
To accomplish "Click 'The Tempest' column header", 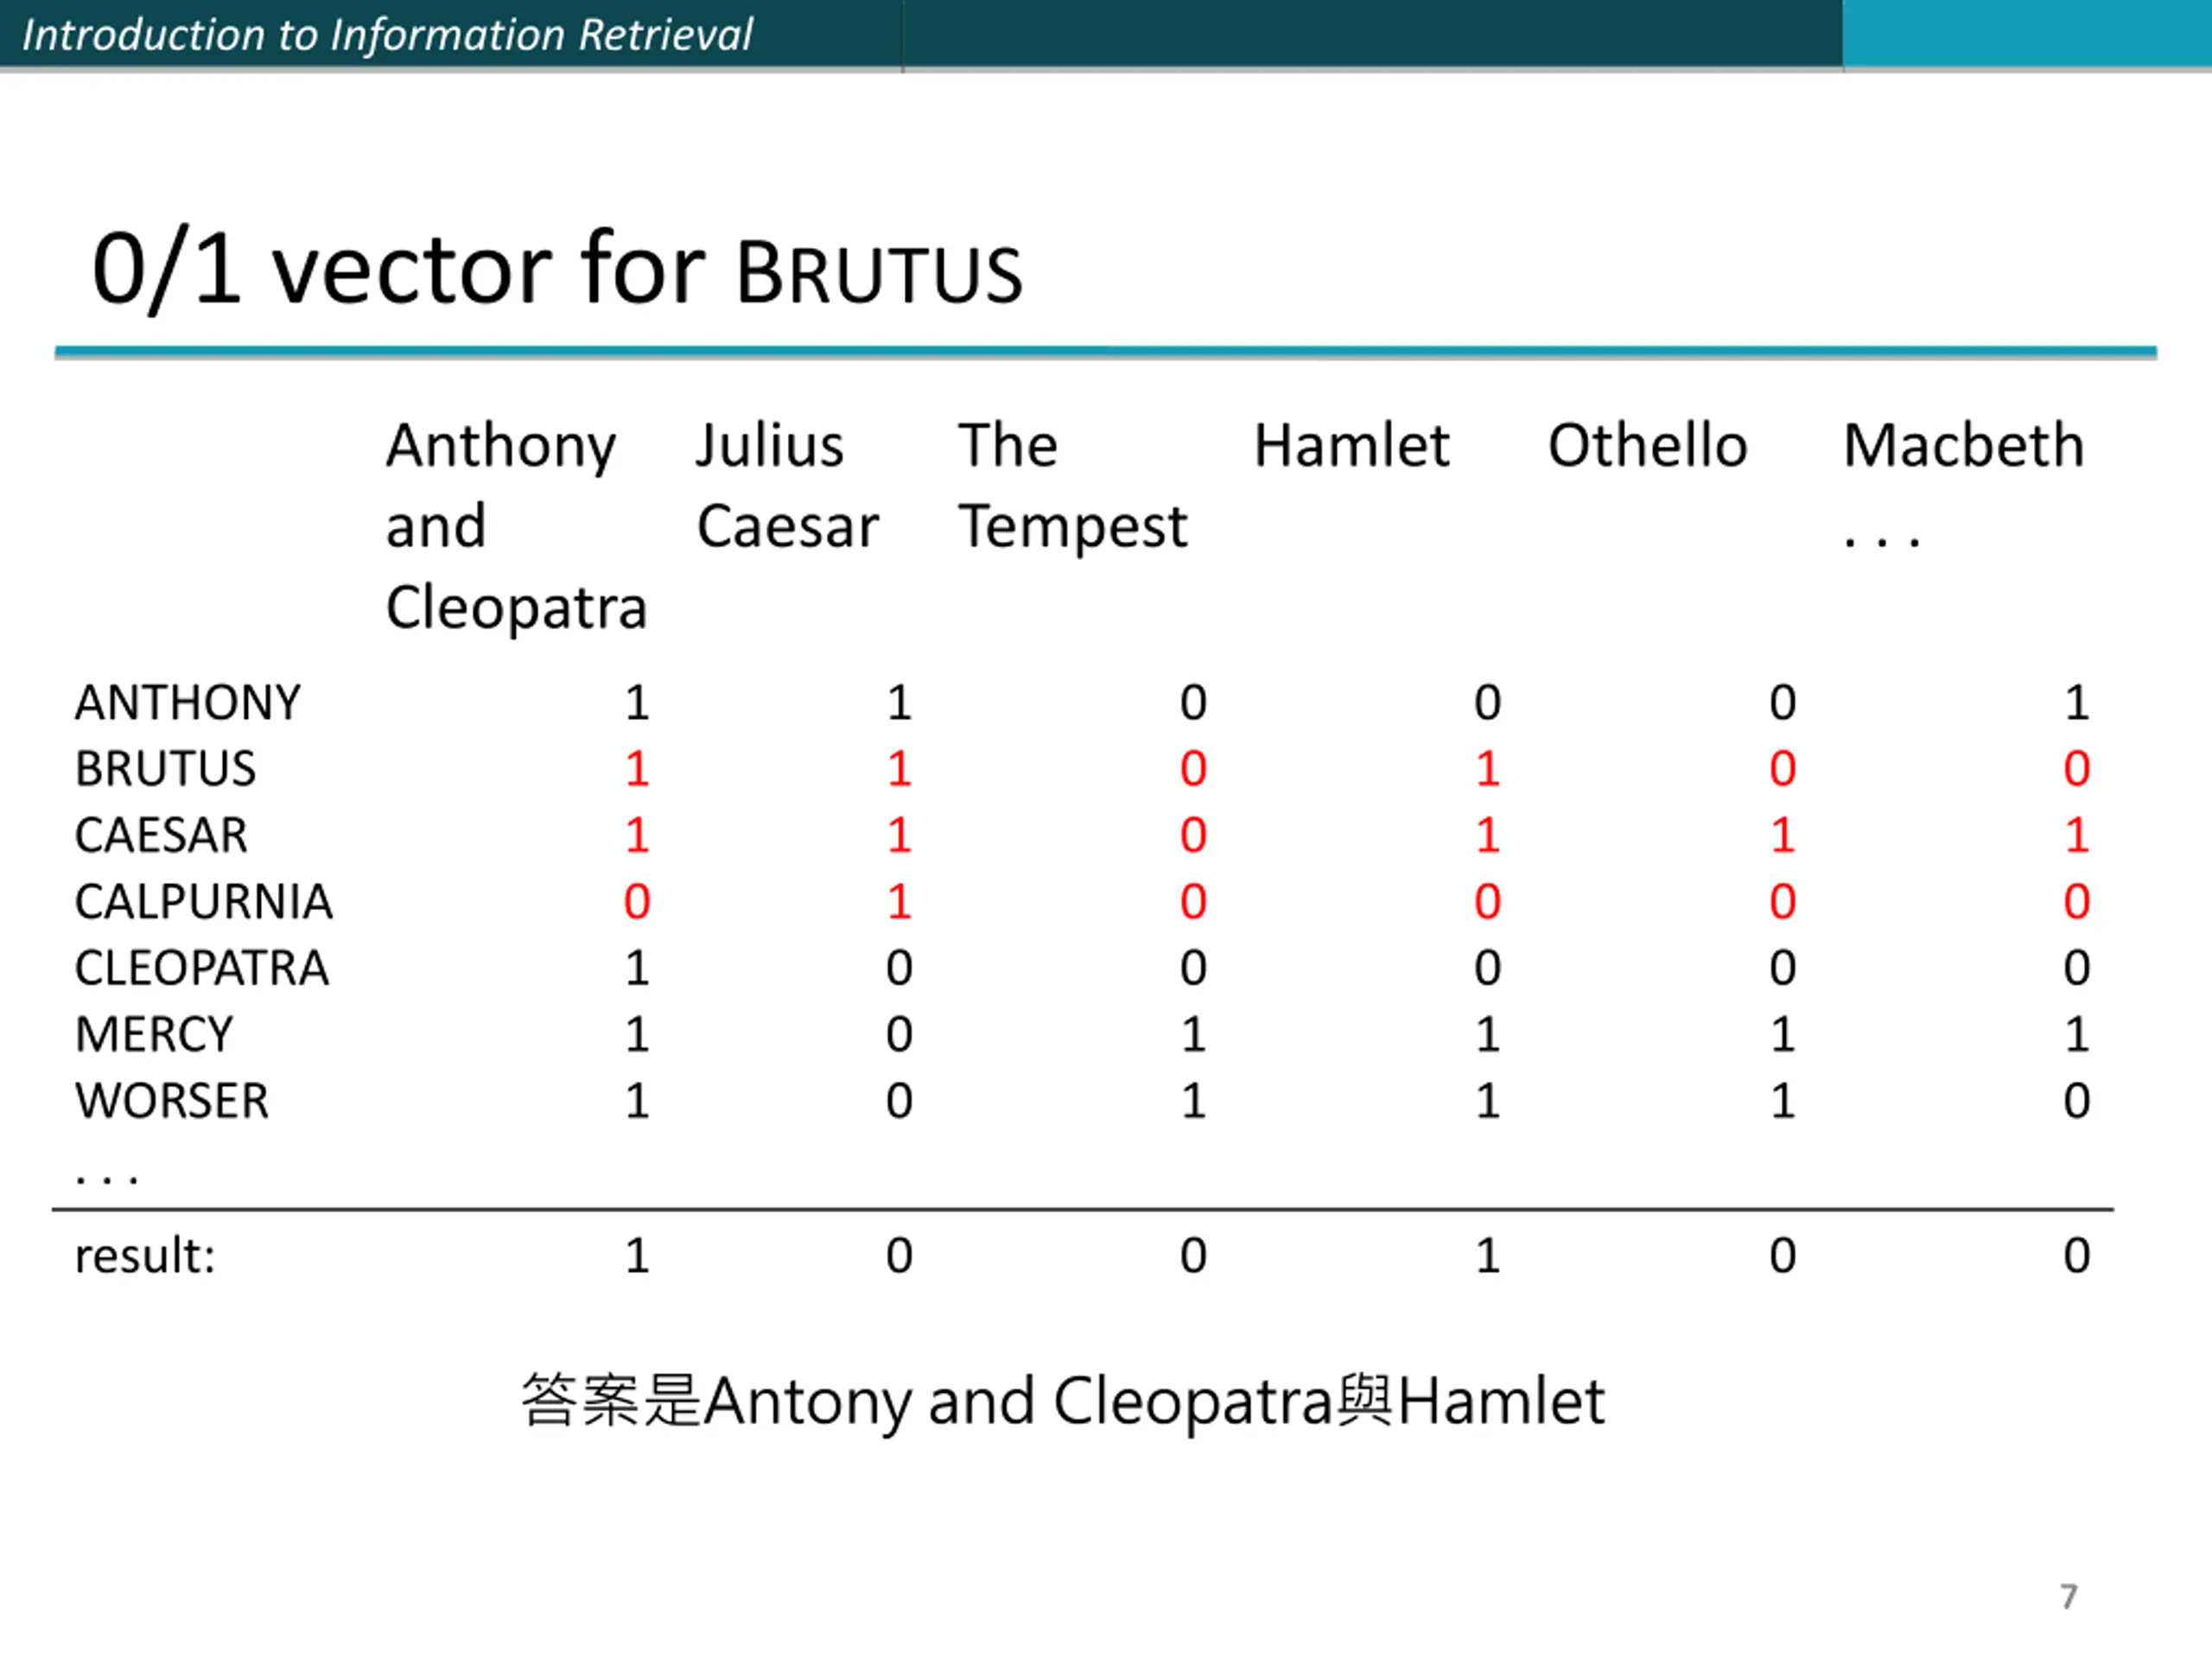I will click(1072, 487).
